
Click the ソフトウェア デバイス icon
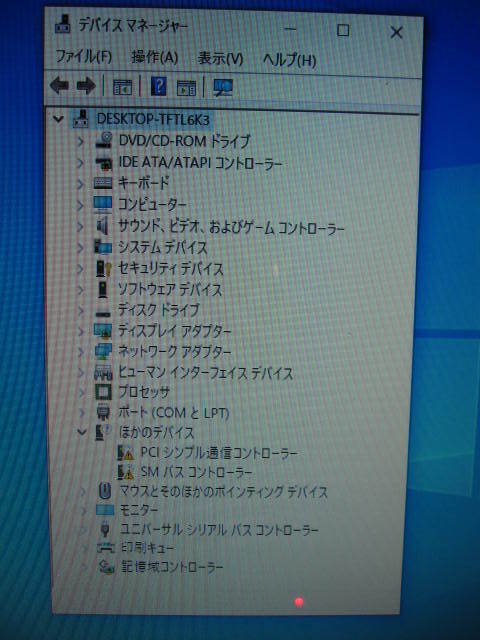[102, 289]
